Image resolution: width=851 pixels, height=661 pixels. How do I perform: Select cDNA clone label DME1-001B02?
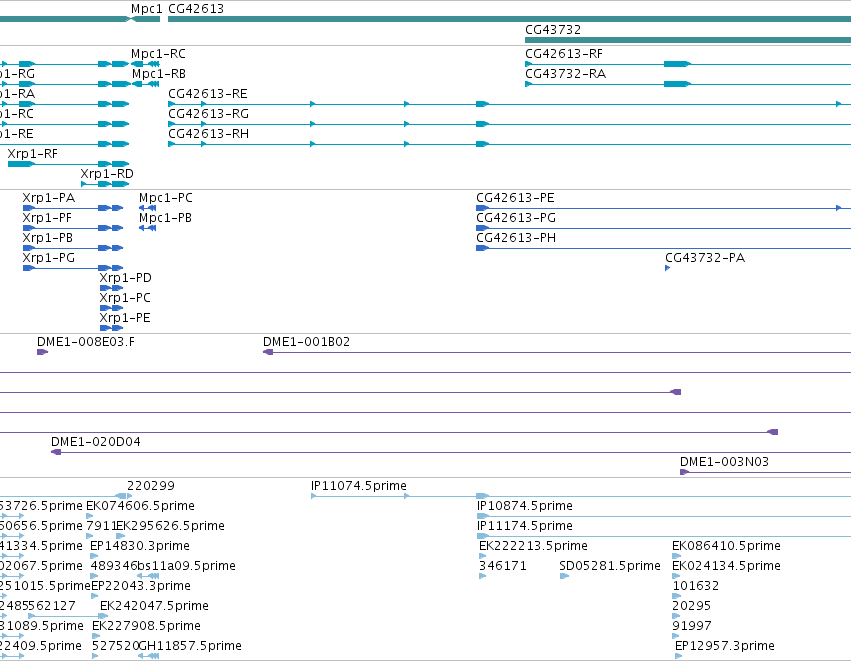point(307,342)
